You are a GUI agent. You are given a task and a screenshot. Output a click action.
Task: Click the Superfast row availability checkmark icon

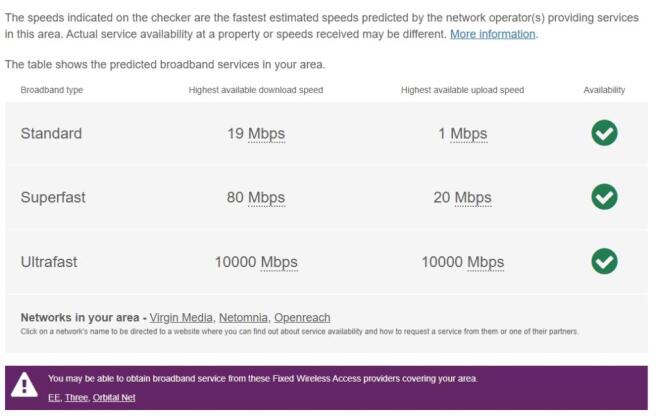pos(604,197)
